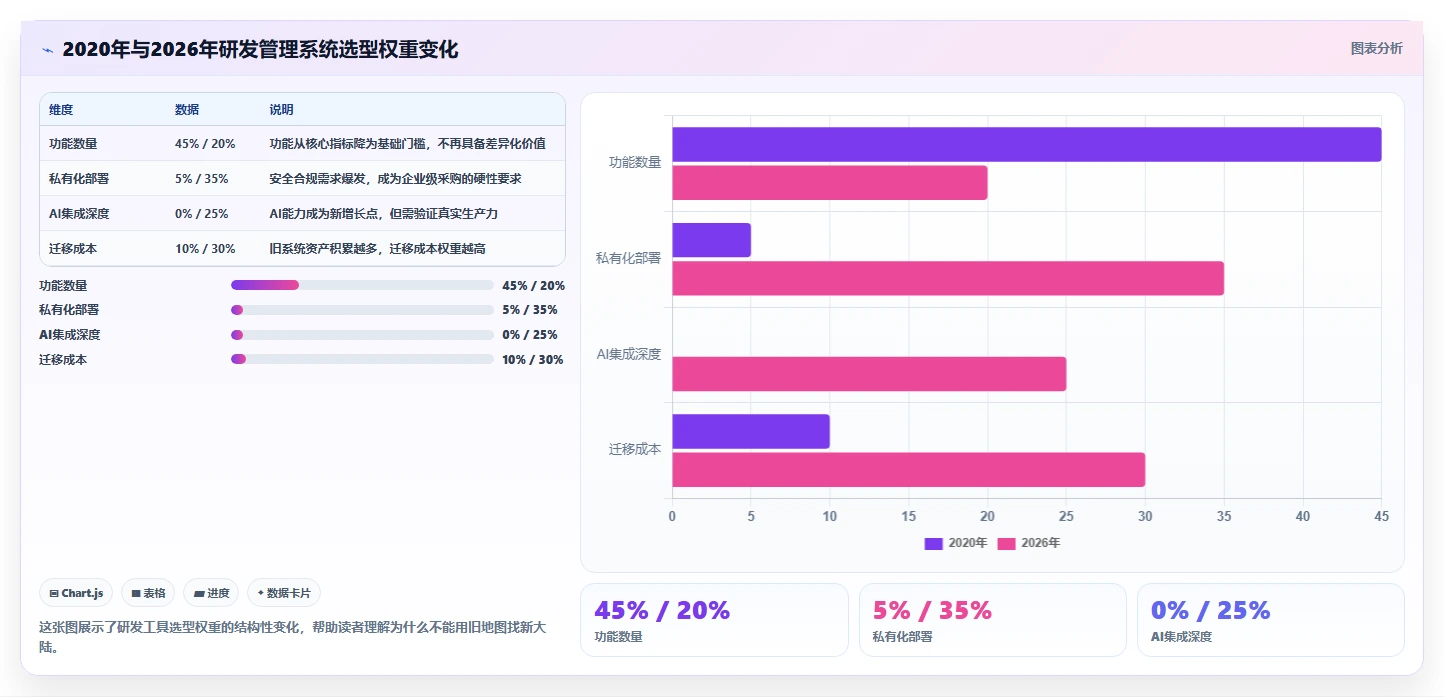The width and height of the screenshot is (1444, 697).
Task: Click the 5% / 35% table data cell
Action: [201, 179]
